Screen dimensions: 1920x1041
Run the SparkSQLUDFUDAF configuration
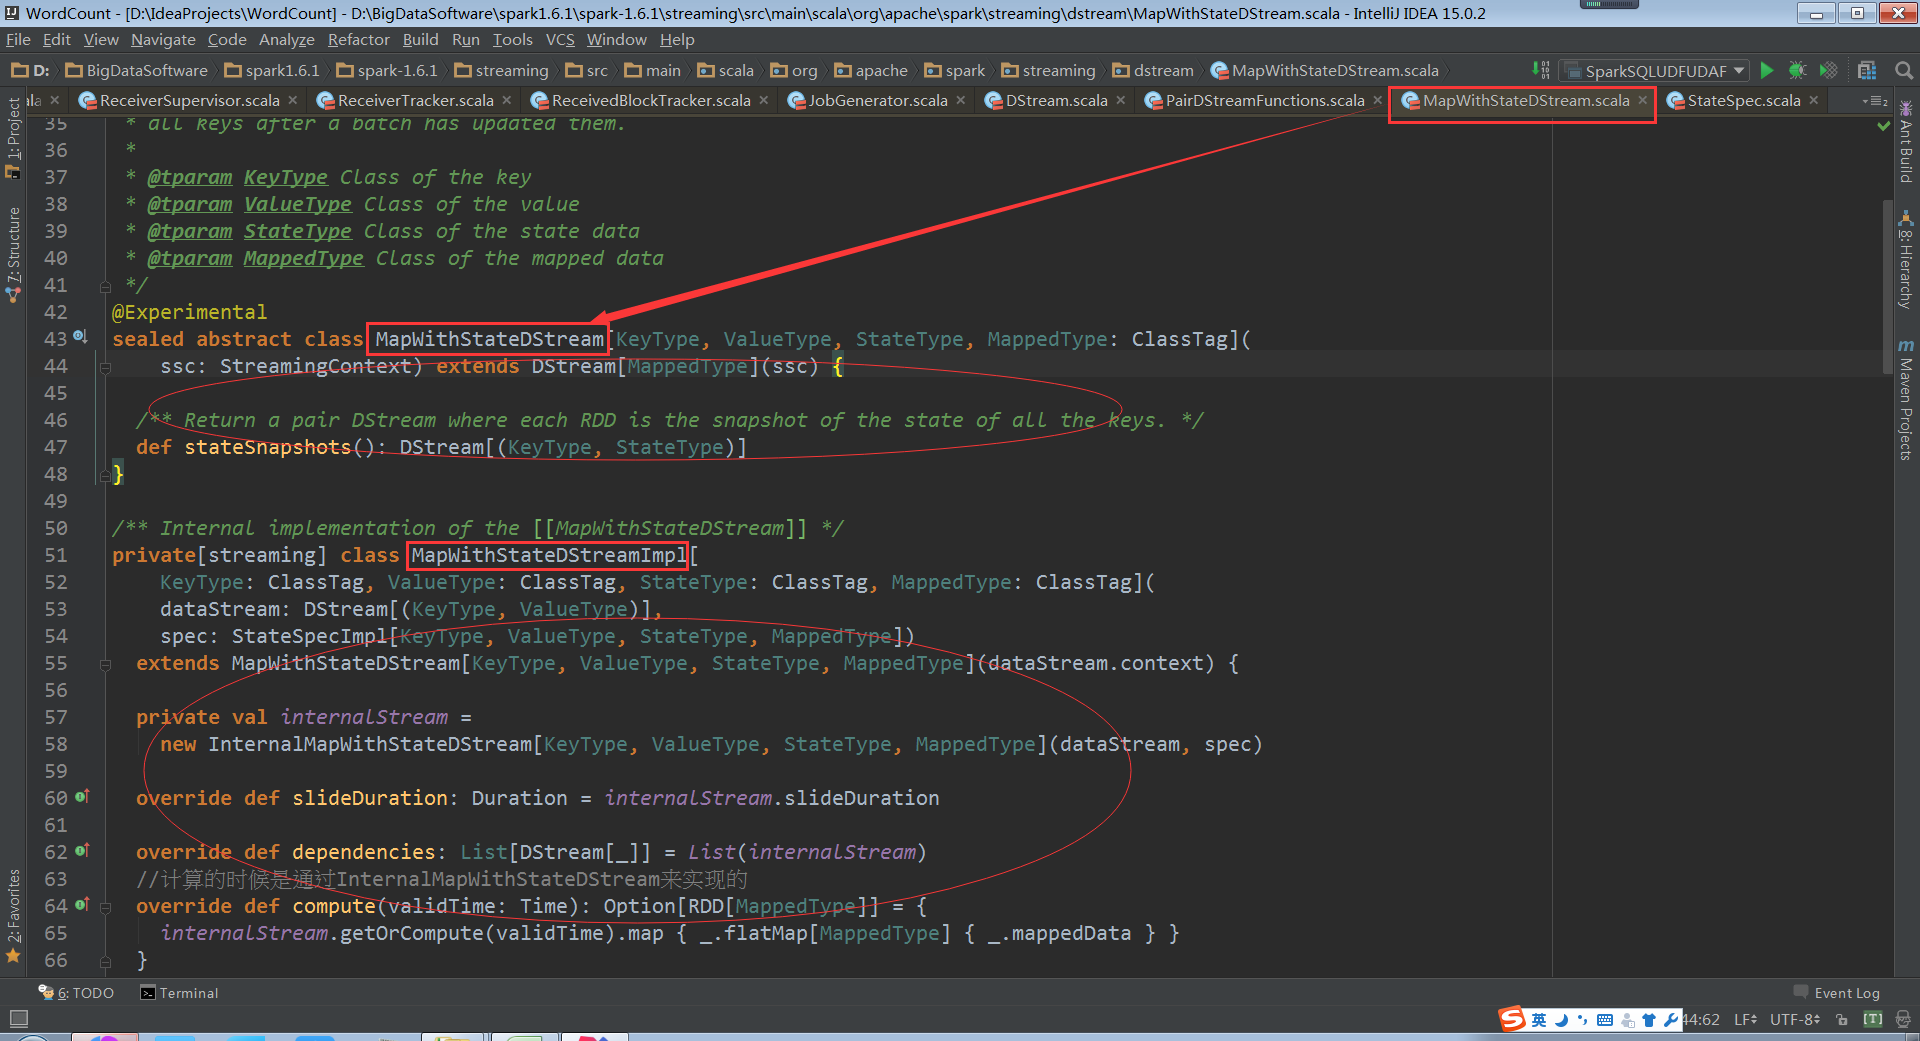tap(1767, 70)
